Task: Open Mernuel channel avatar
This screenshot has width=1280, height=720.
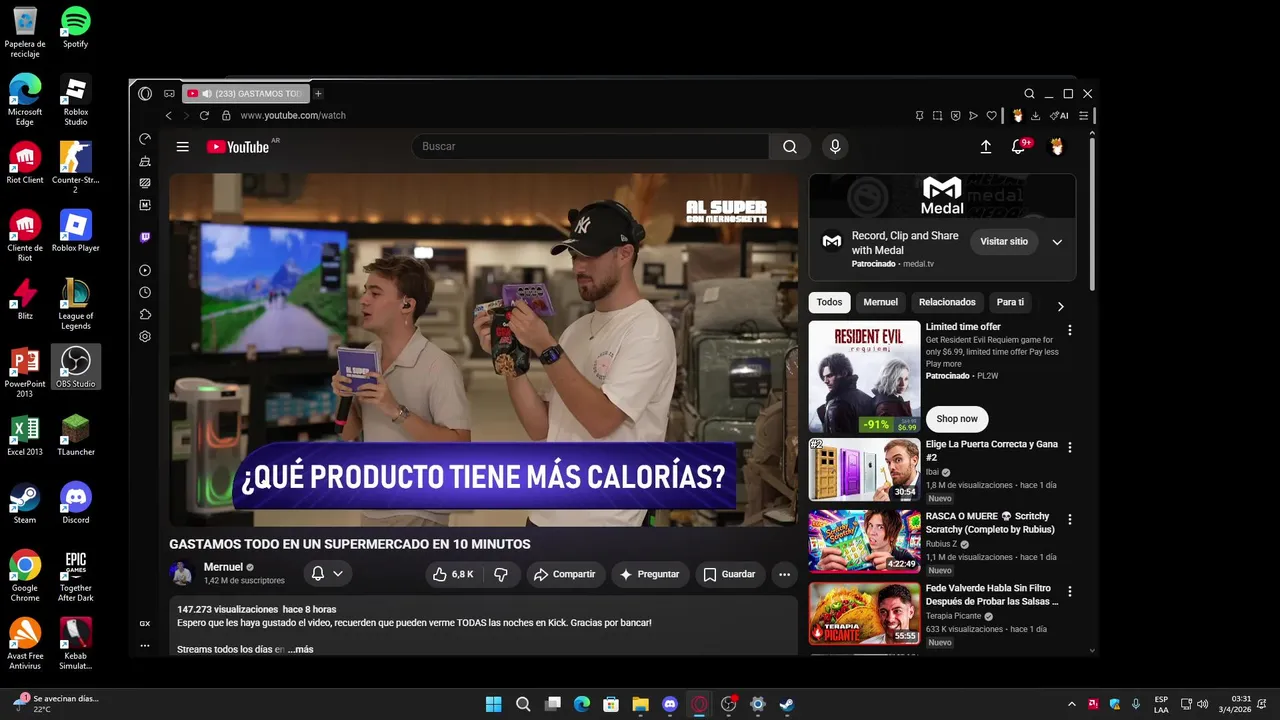Action: click(181, 574)
